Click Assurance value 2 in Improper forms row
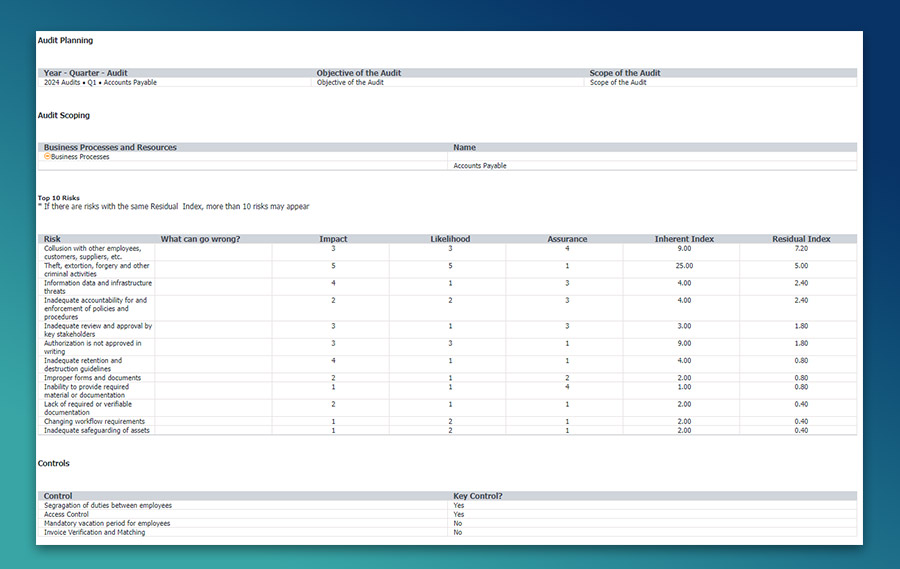This screenshot has height=569, width=900. pos(567,378)
